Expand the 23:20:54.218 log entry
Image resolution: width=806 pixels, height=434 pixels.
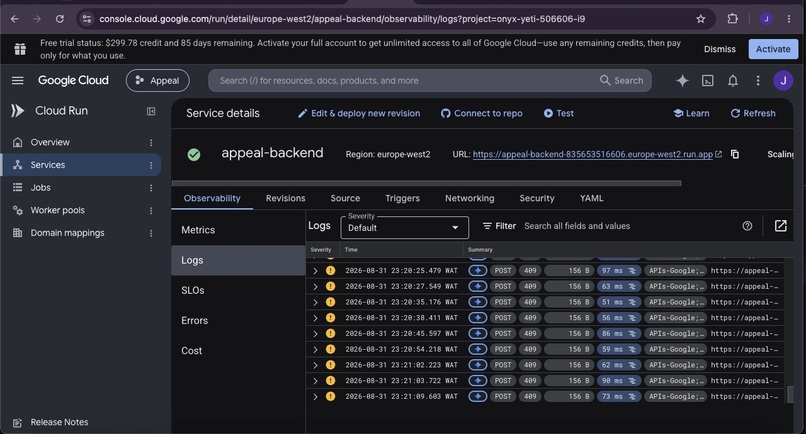(315, 350)
